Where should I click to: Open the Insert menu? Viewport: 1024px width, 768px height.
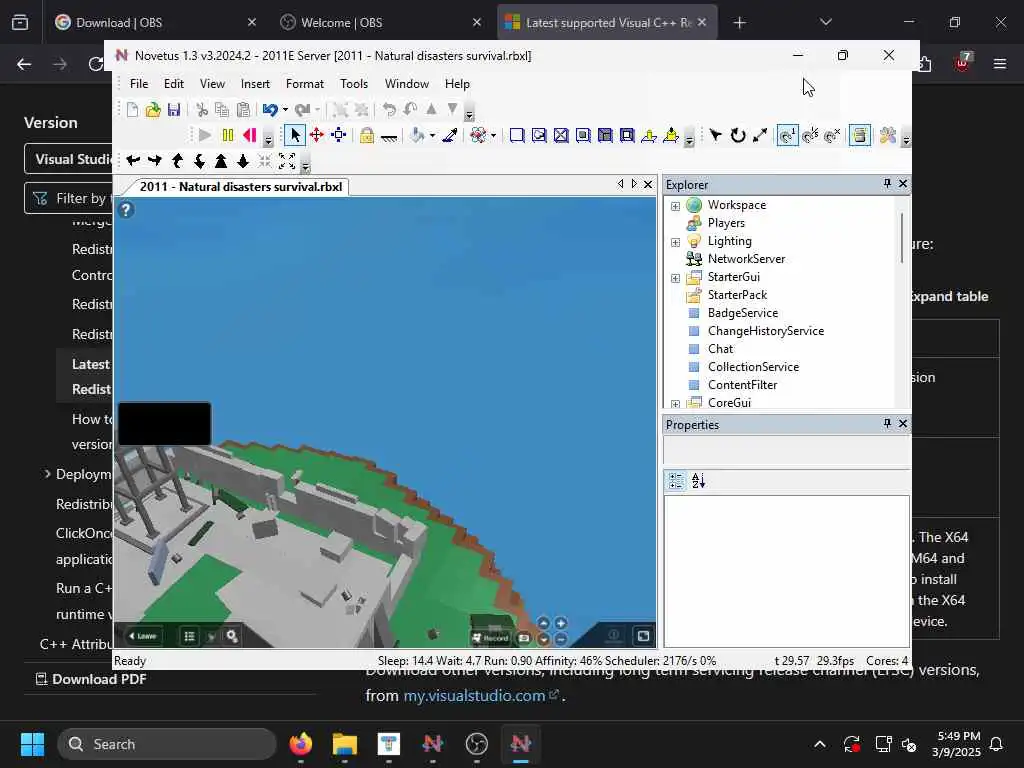(x=255, y=84)
